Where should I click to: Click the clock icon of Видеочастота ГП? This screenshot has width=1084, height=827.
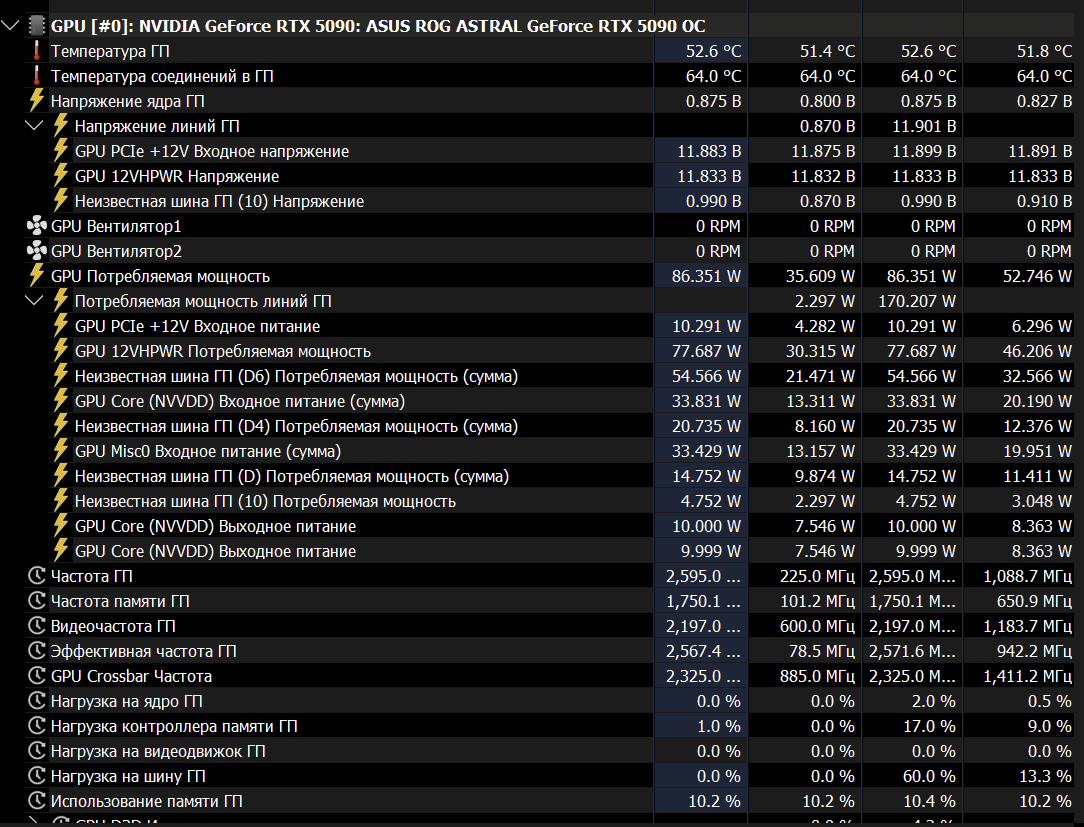pos(37,626)
